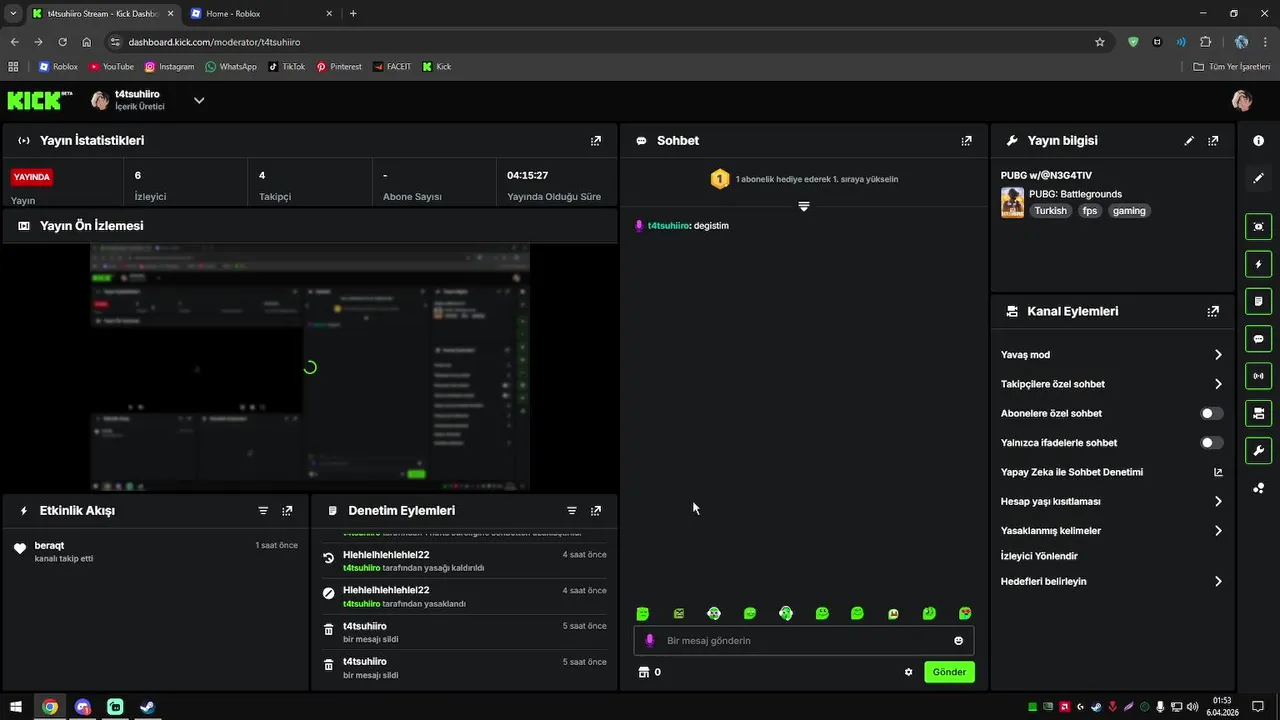Open the Roblox bookmark
The height and width of the screenshot is (720, 1280).
(x=58, y=67)
